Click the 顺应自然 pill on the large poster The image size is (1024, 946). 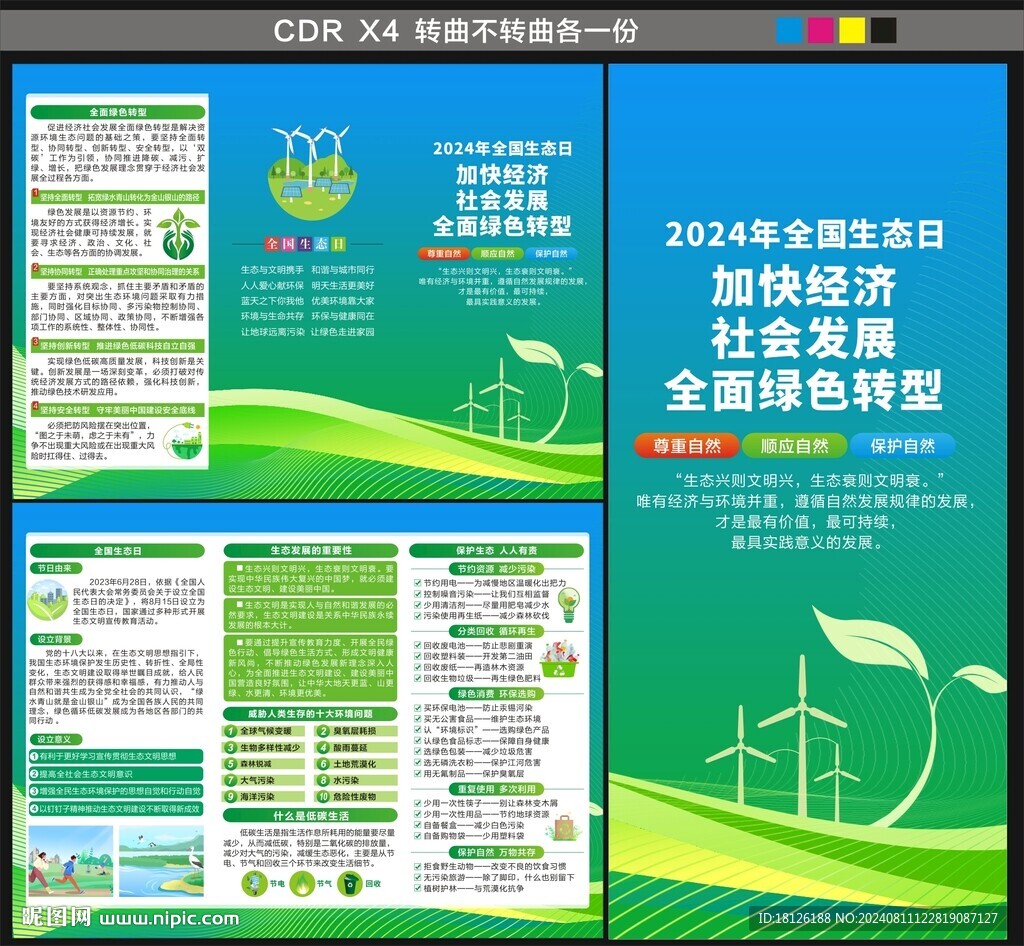point(794,446)
